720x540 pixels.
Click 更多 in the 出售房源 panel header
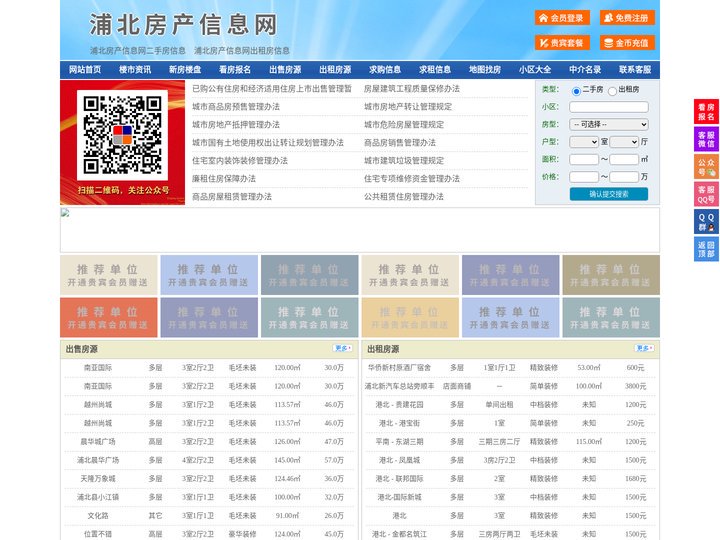[x=343, y=349]
